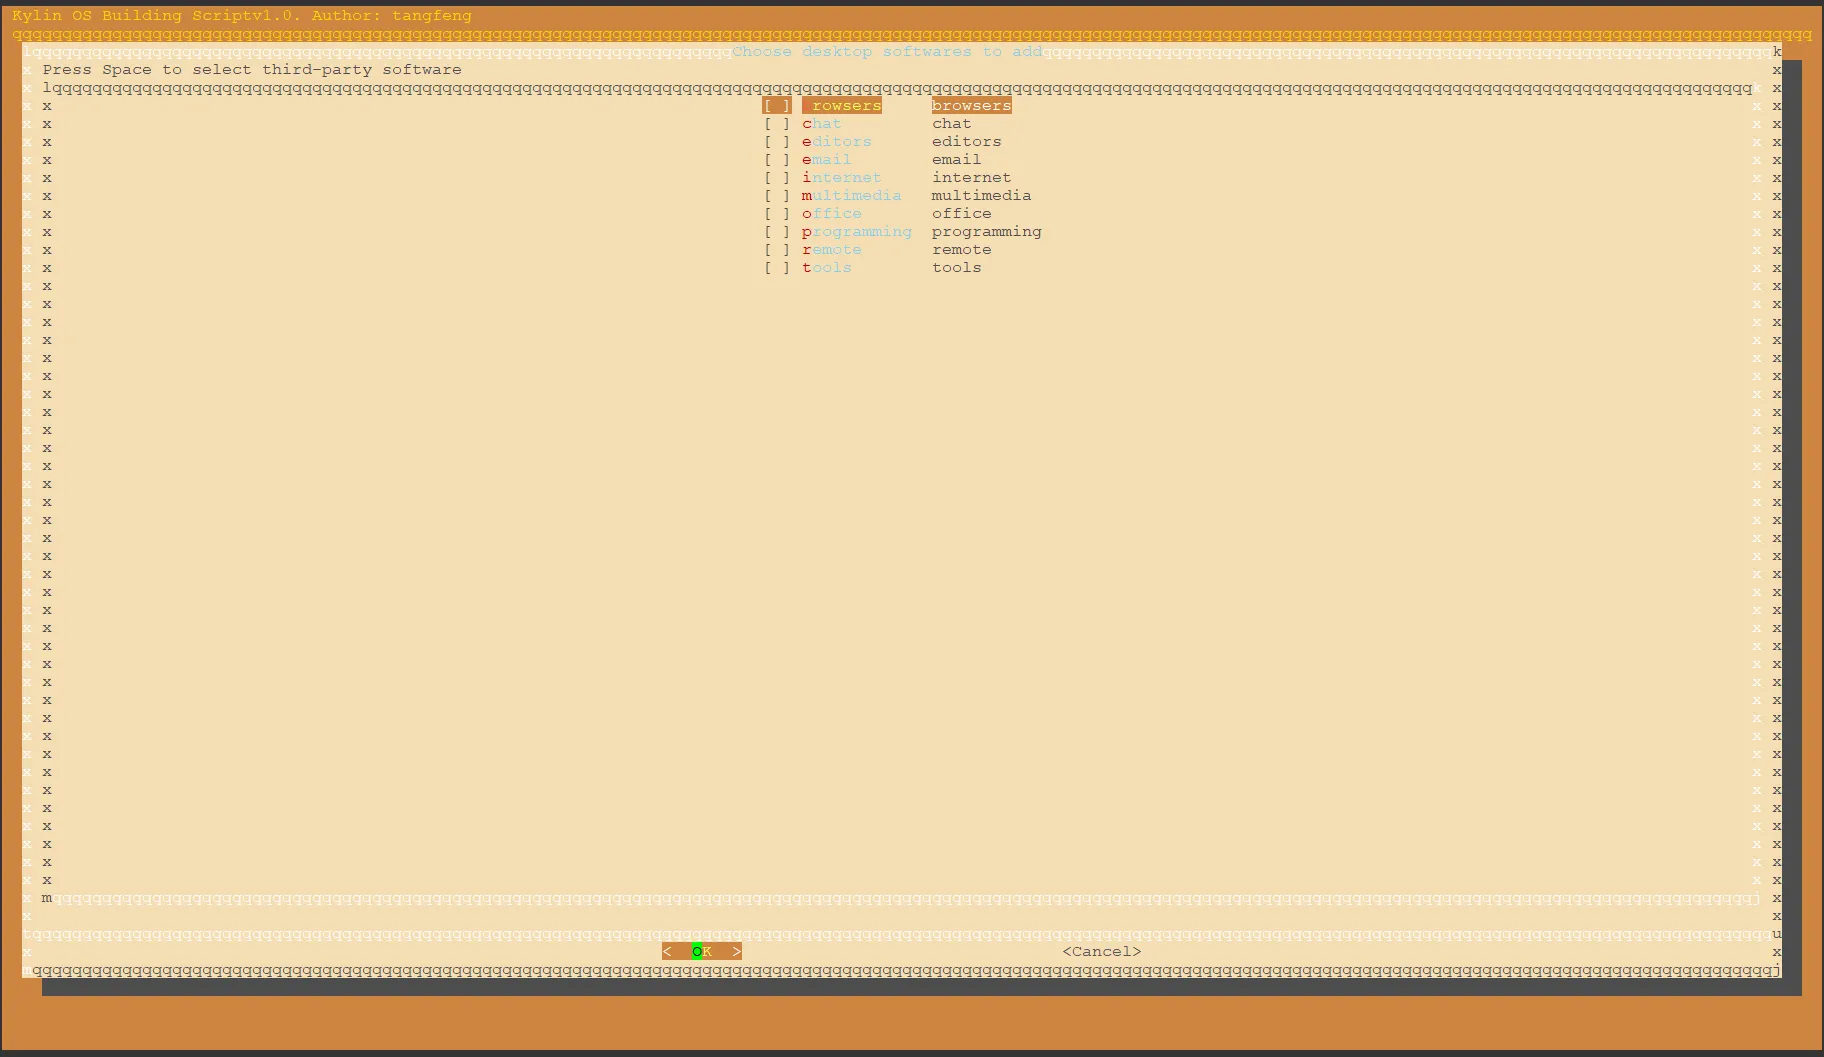Select the blue 'chat' tag label
This screenshot has width=1824, height=1057.
click(821, 124)
